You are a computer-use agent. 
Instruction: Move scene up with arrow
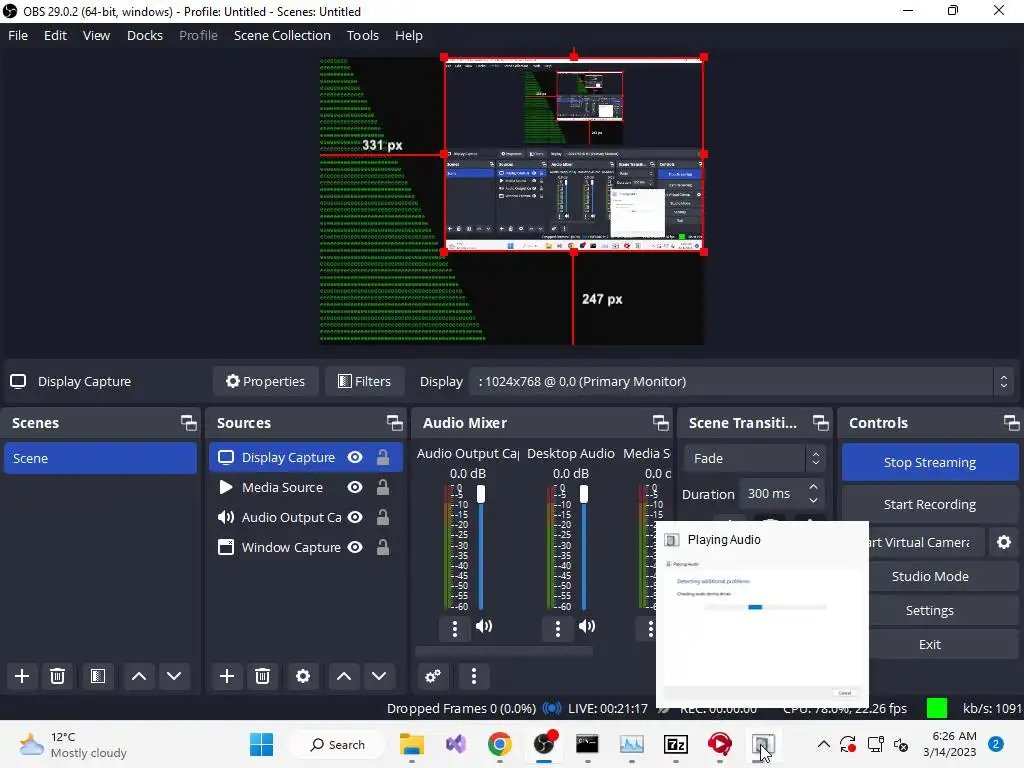tap(138, 676)
